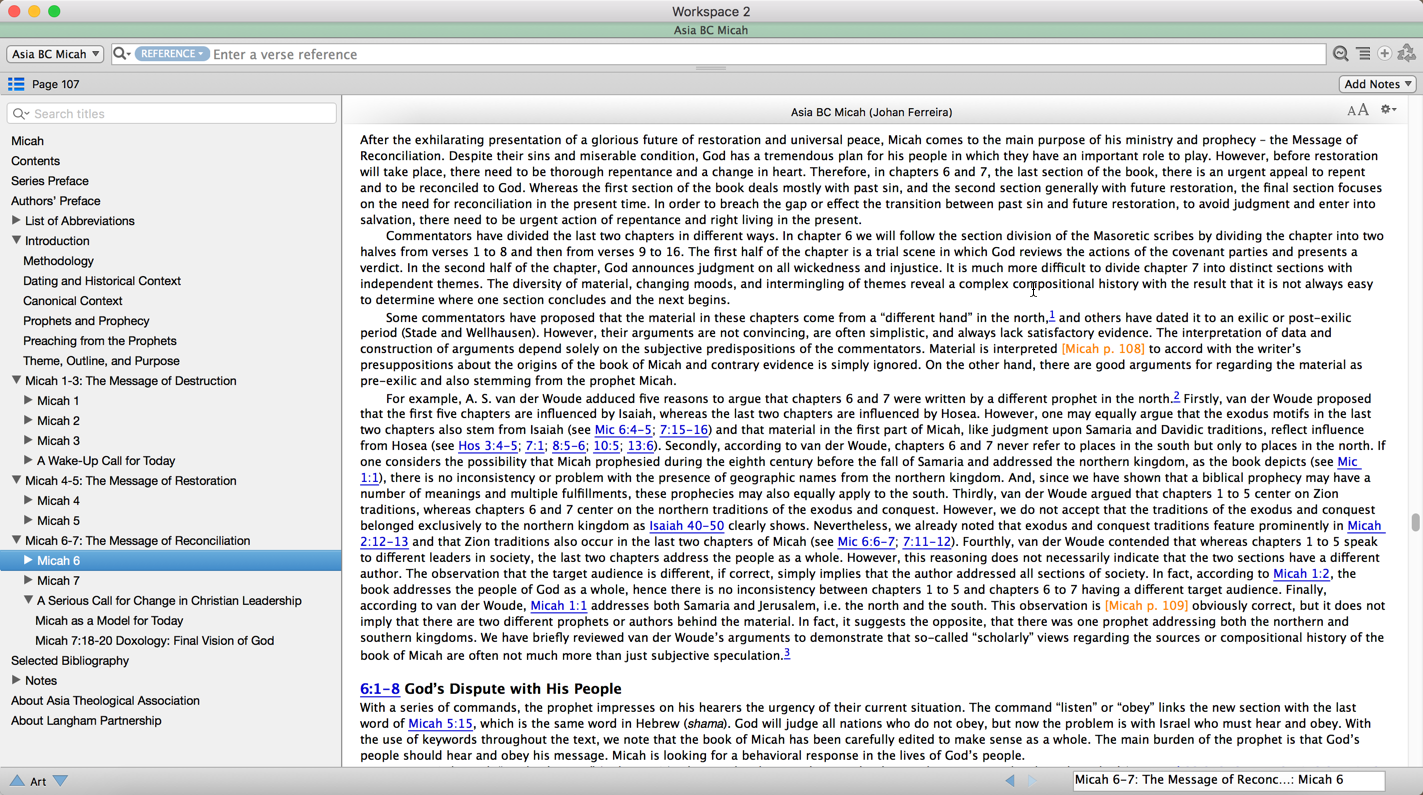Image resolution: width=1423 pixels, height=795 pixels.
Task: Click the Asia BC Micah workspace tab
Action: [x=711, y=30]
